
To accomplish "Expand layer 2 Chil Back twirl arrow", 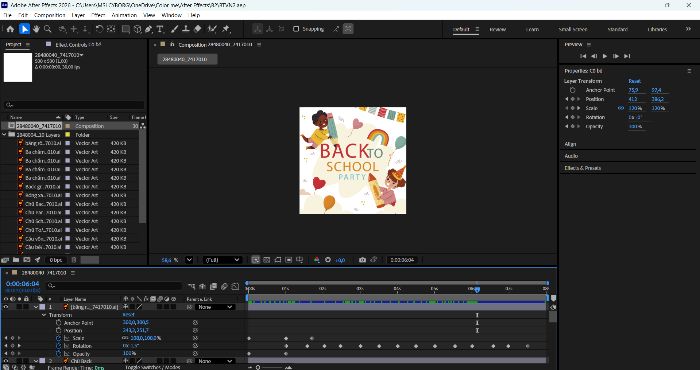I will point(36,361).
